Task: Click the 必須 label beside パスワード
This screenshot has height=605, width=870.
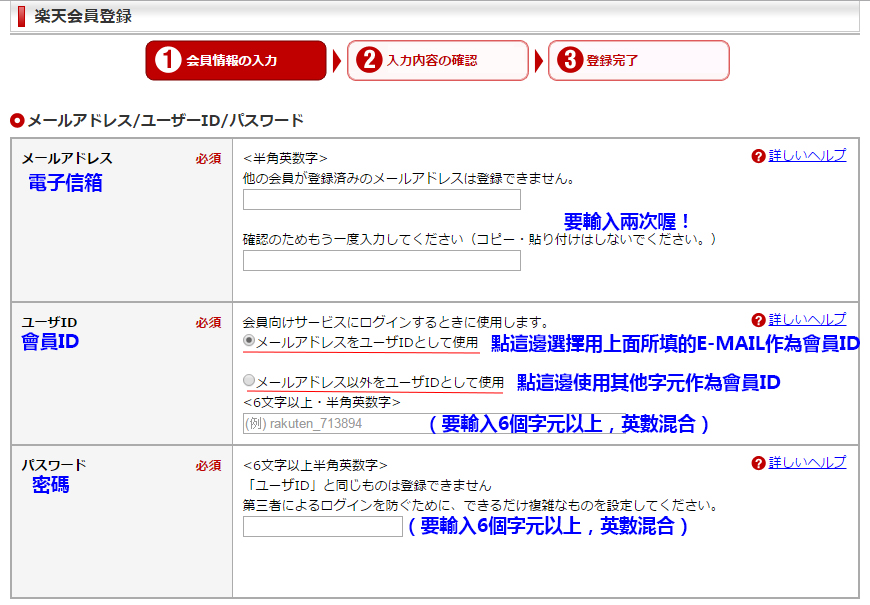Action: pos(209,466)
